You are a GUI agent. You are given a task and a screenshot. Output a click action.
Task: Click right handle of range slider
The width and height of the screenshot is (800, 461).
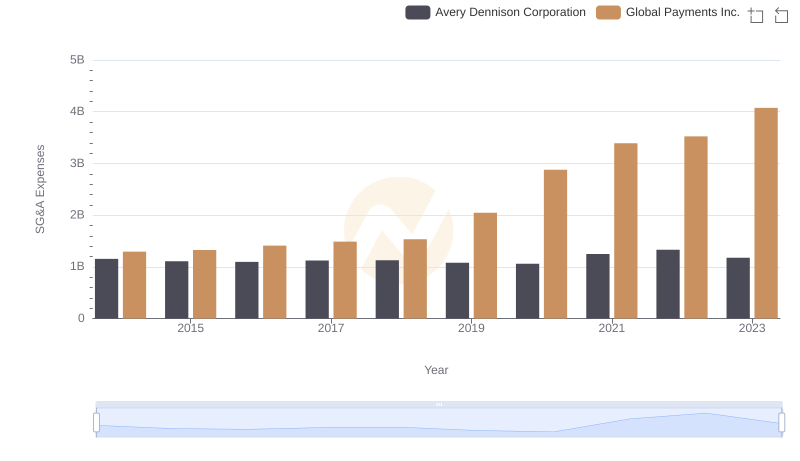781,422
